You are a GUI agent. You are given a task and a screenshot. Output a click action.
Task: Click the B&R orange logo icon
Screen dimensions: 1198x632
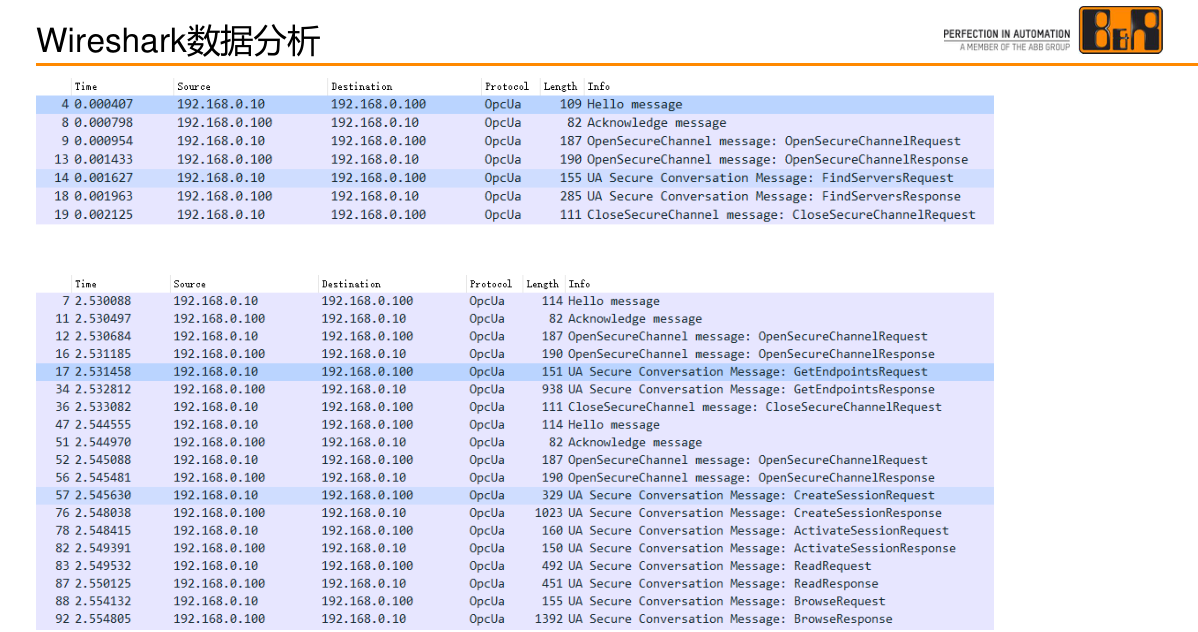pyautogui.click(x=1119, y=30)
